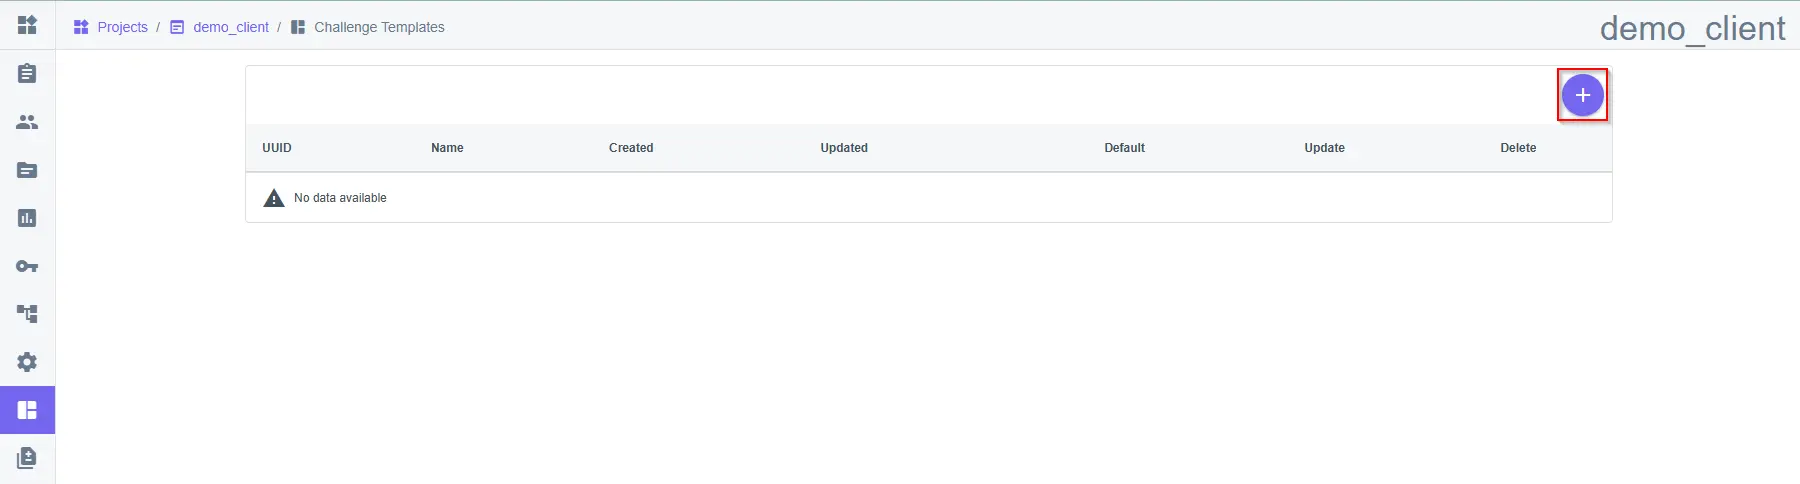Open the tree hierarchy sidebar icon
Screen dimensions: 1800x484
[x=27, y=314]
